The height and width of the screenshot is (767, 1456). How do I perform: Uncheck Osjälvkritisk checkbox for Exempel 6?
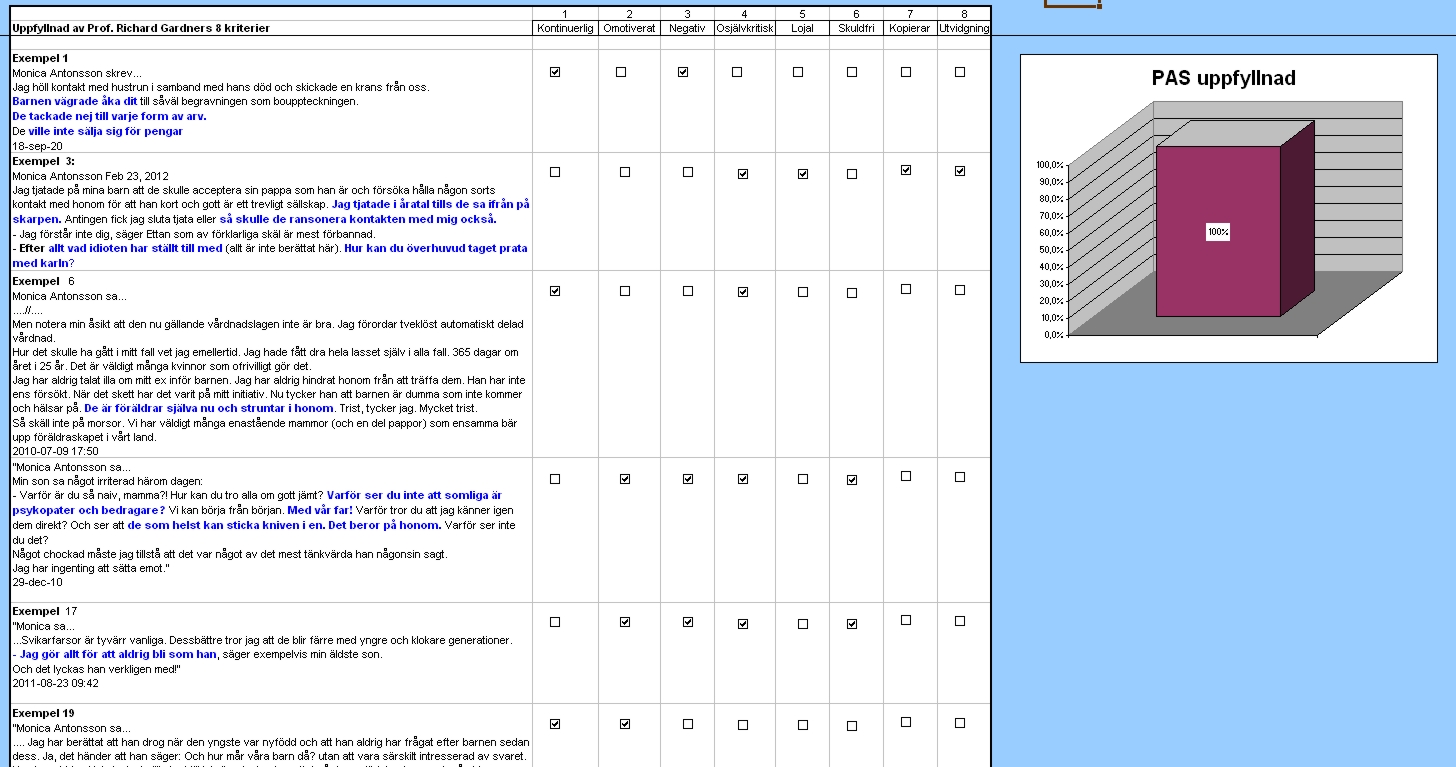coord(743,292)
